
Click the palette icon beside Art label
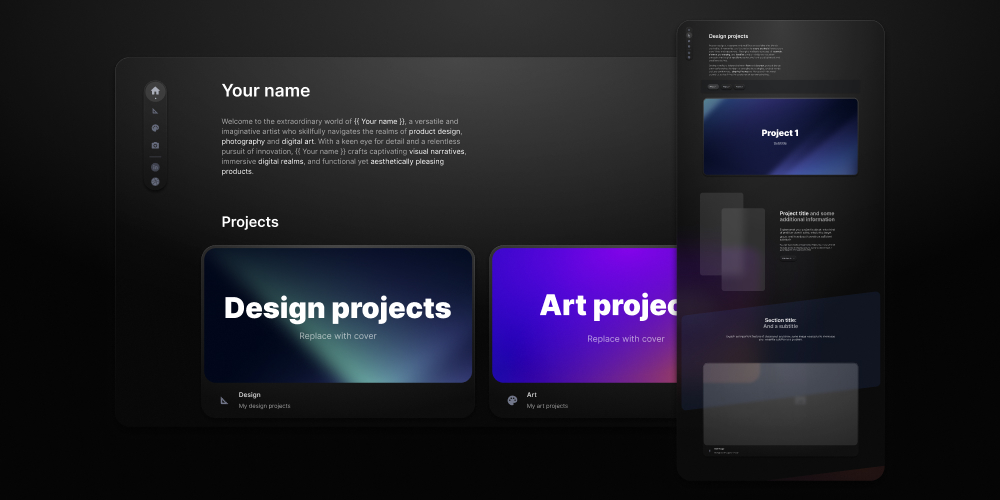pos(512,401)
